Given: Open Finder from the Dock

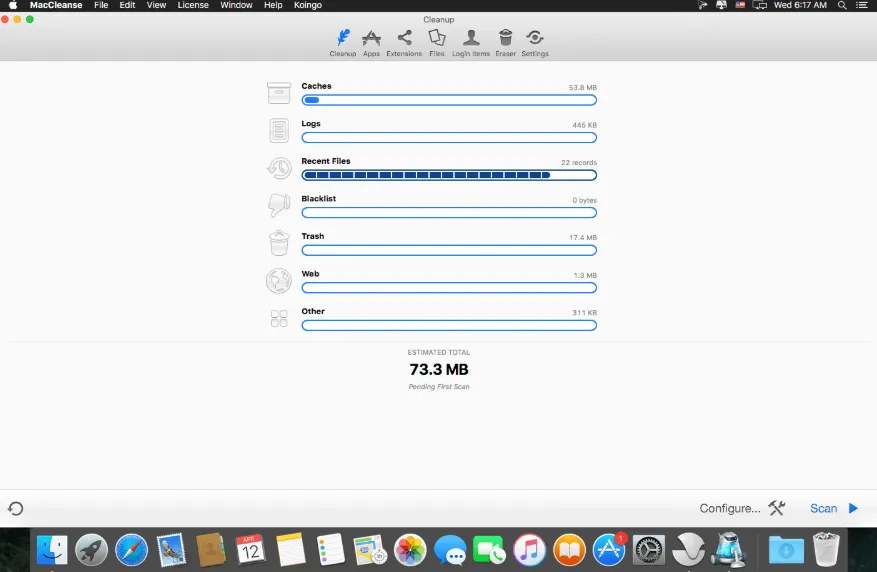Looking at the screenshot, I should (51, 550).
